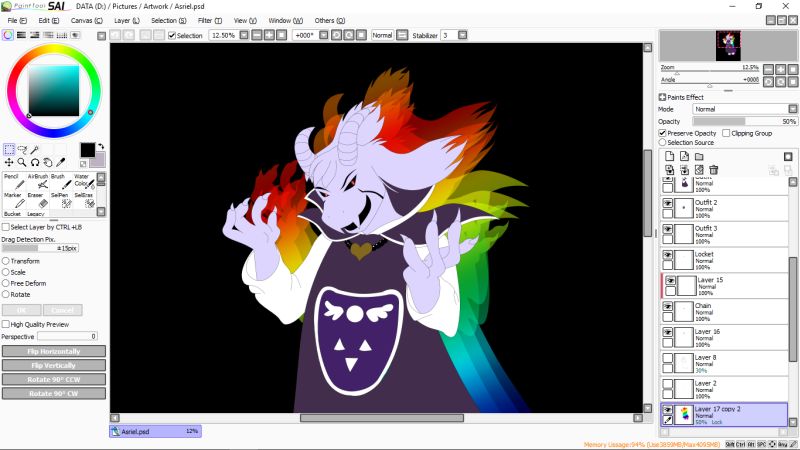800x450 pixels.
Task: Open the Edit menu
Action: [x=48, y=20]
